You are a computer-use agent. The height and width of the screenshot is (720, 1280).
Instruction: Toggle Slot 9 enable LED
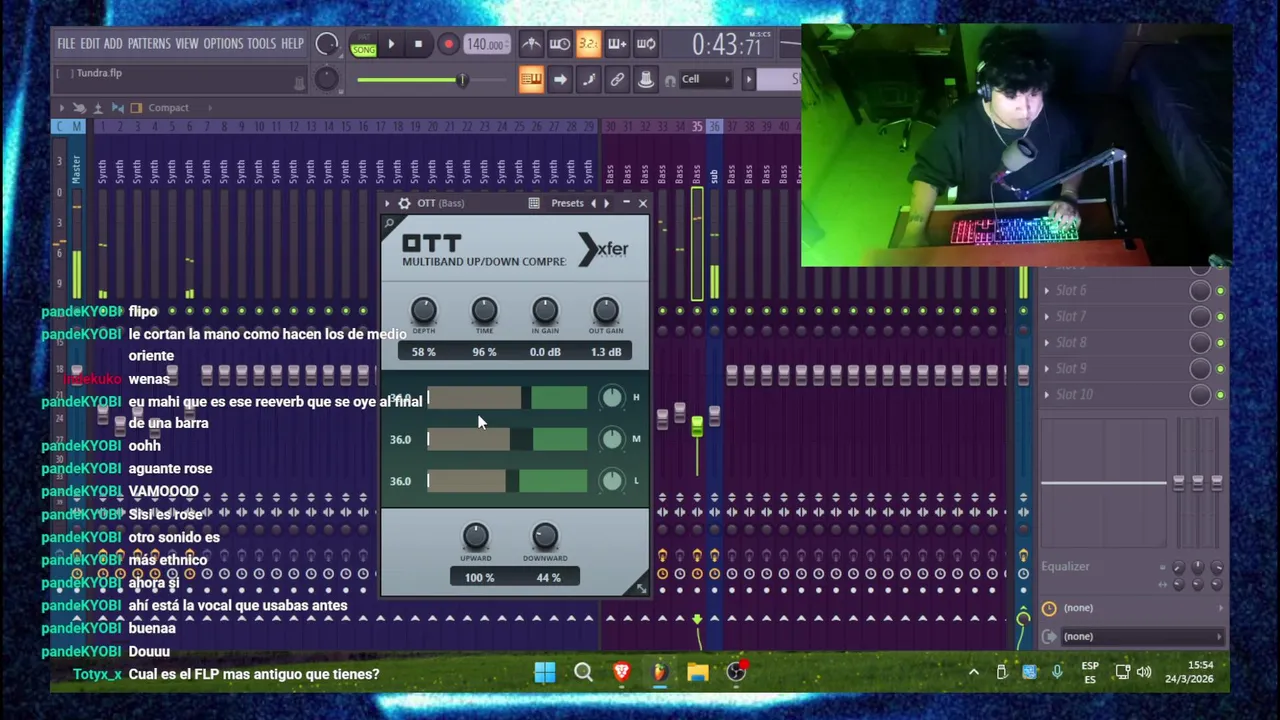1220,369
